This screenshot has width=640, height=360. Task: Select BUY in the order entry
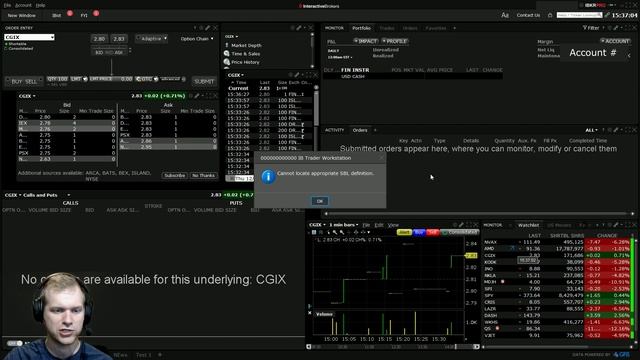[x=17, y=82]
